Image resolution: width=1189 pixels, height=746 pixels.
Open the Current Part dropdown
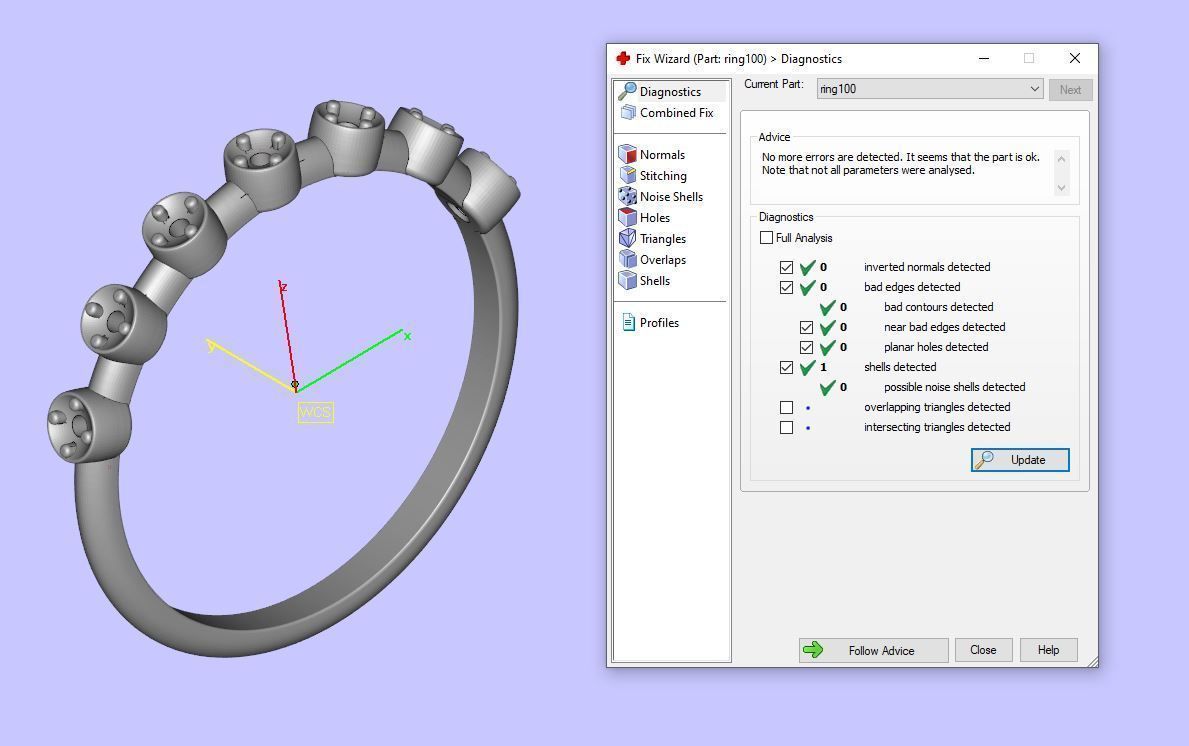point(1034,89)
